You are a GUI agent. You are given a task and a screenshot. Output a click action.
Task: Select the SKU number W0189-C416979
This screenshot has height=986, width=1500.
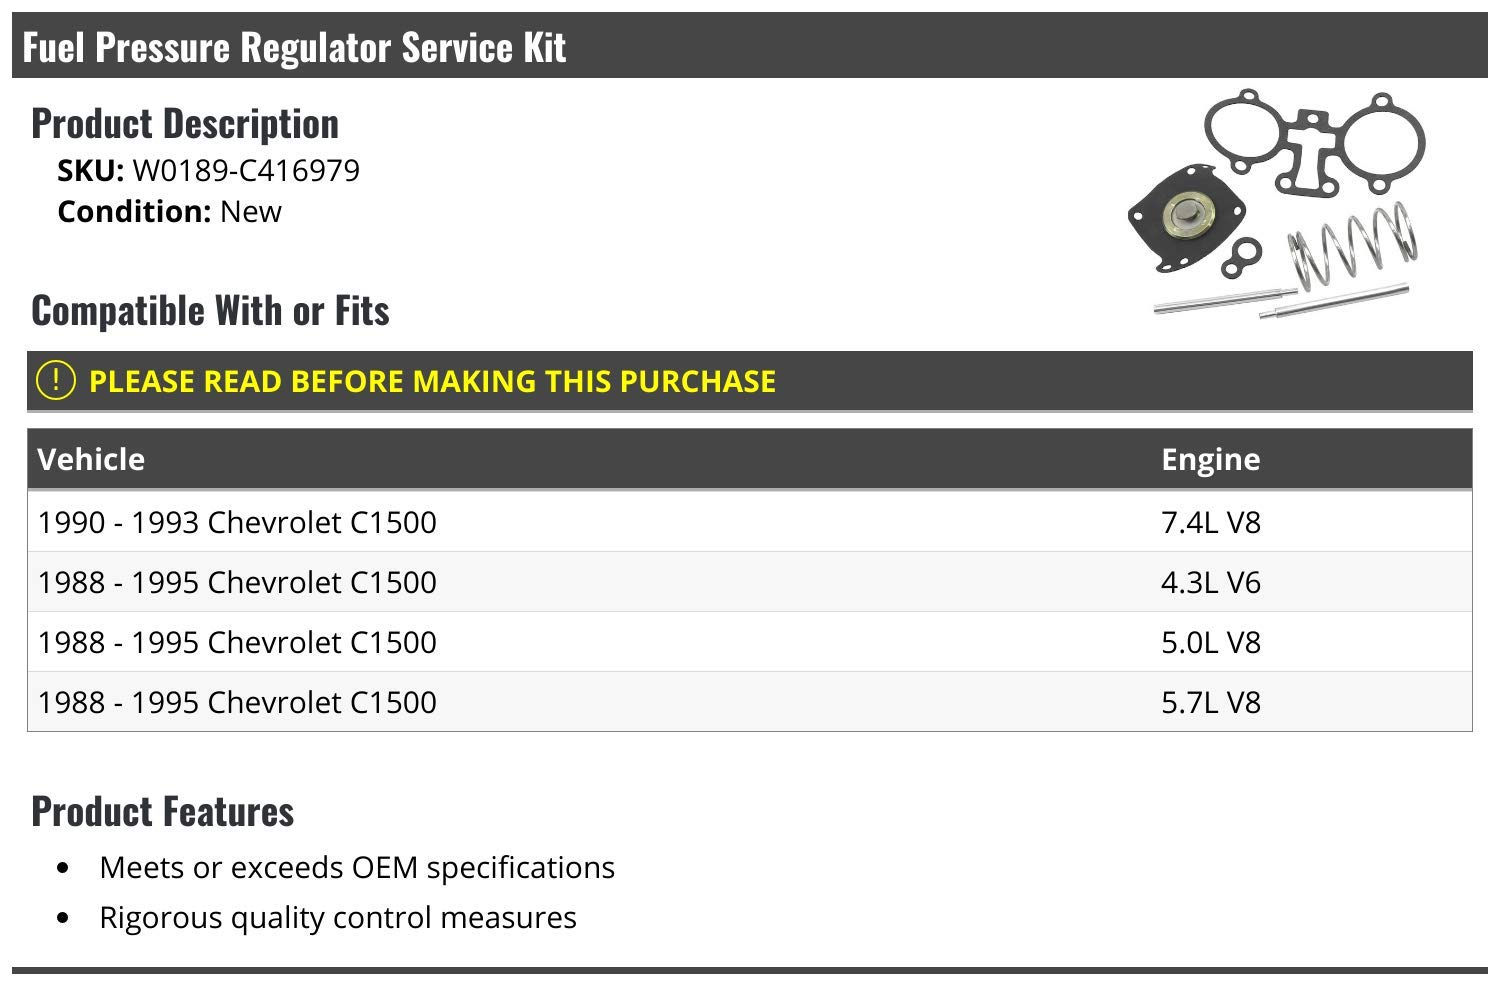coord(246,171)
